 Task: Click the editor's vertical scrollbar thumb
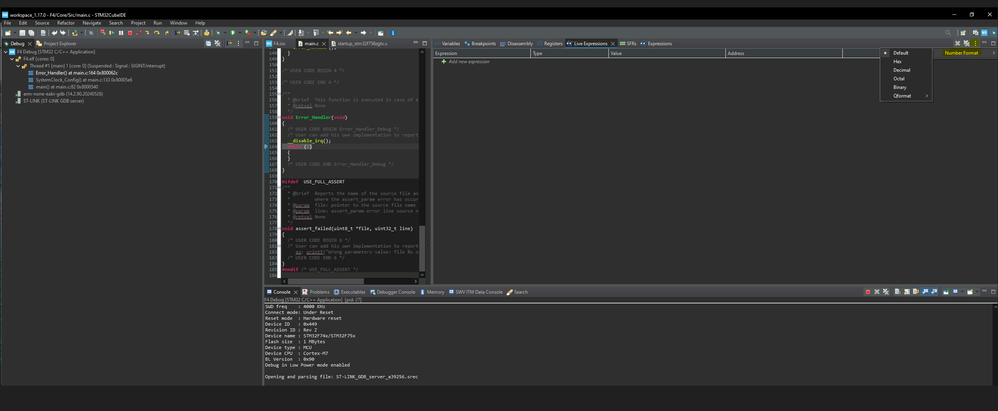click(x=421, y=247)
